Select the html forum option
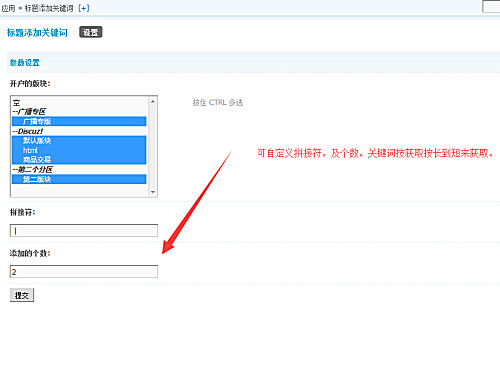 click(x=79, y=150)
